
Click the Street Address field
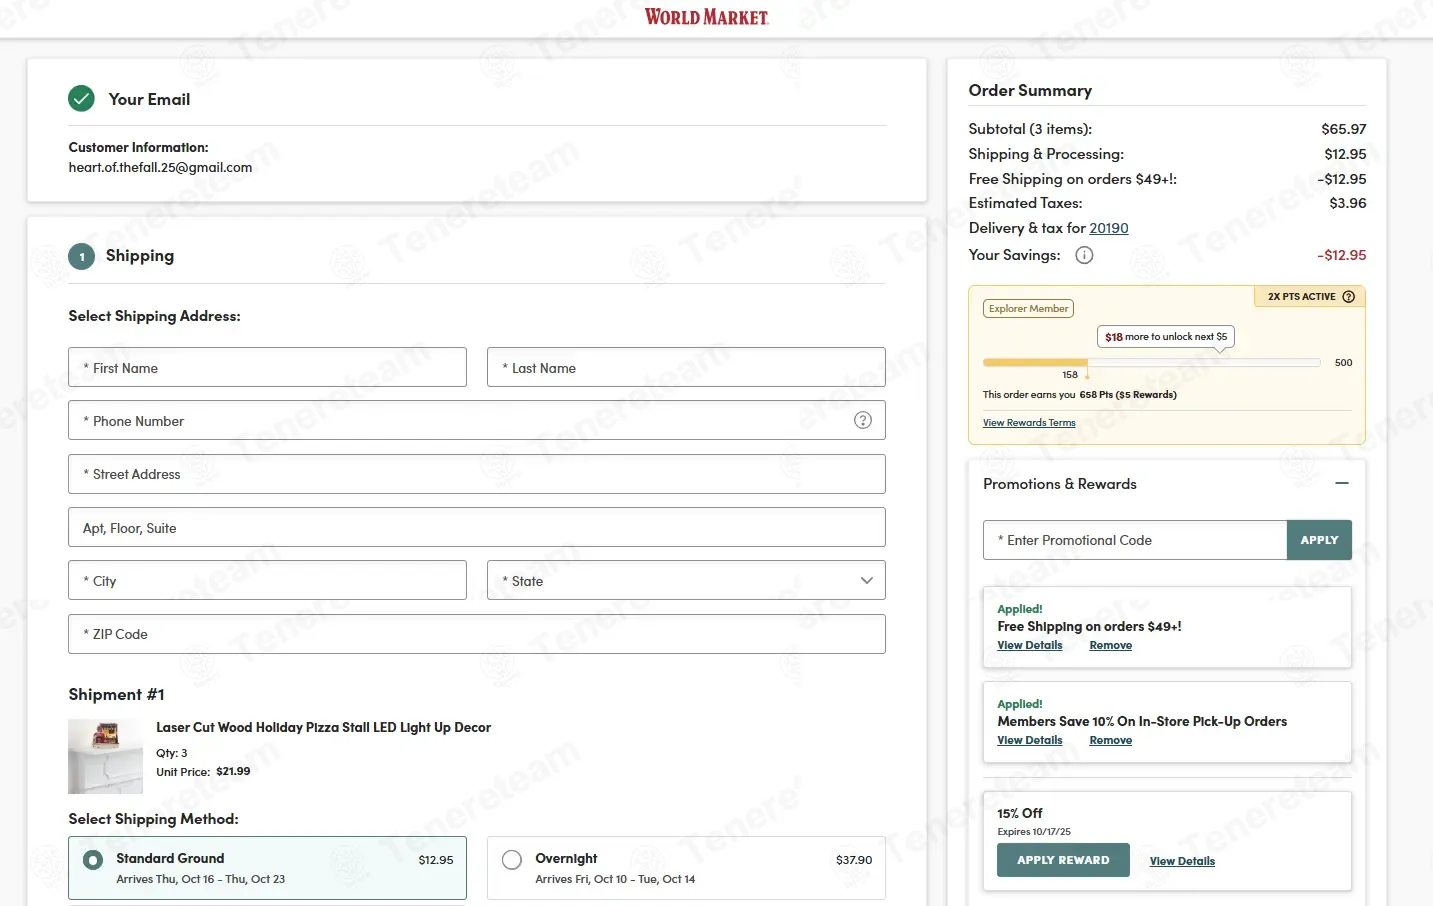[x=477, y=474]
